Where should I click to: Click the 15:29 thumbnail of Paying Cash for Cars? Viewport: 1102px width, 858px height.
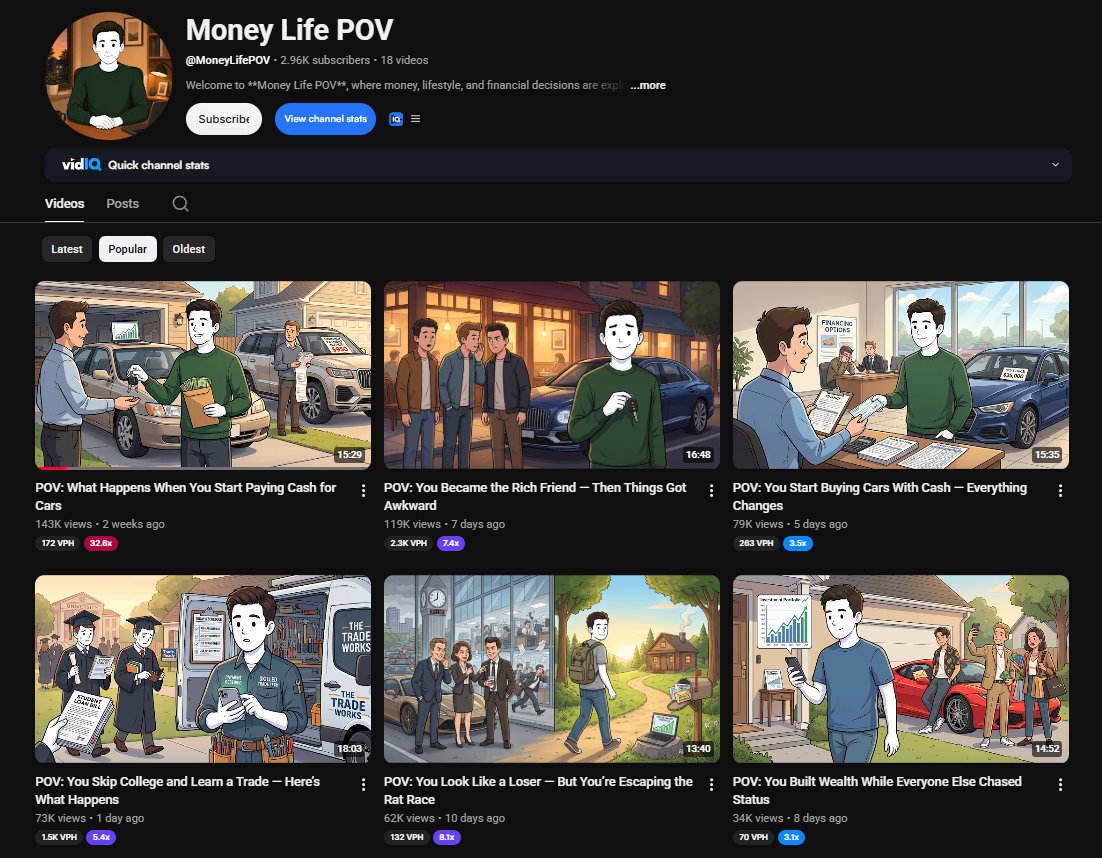click(x=203, y=375)
